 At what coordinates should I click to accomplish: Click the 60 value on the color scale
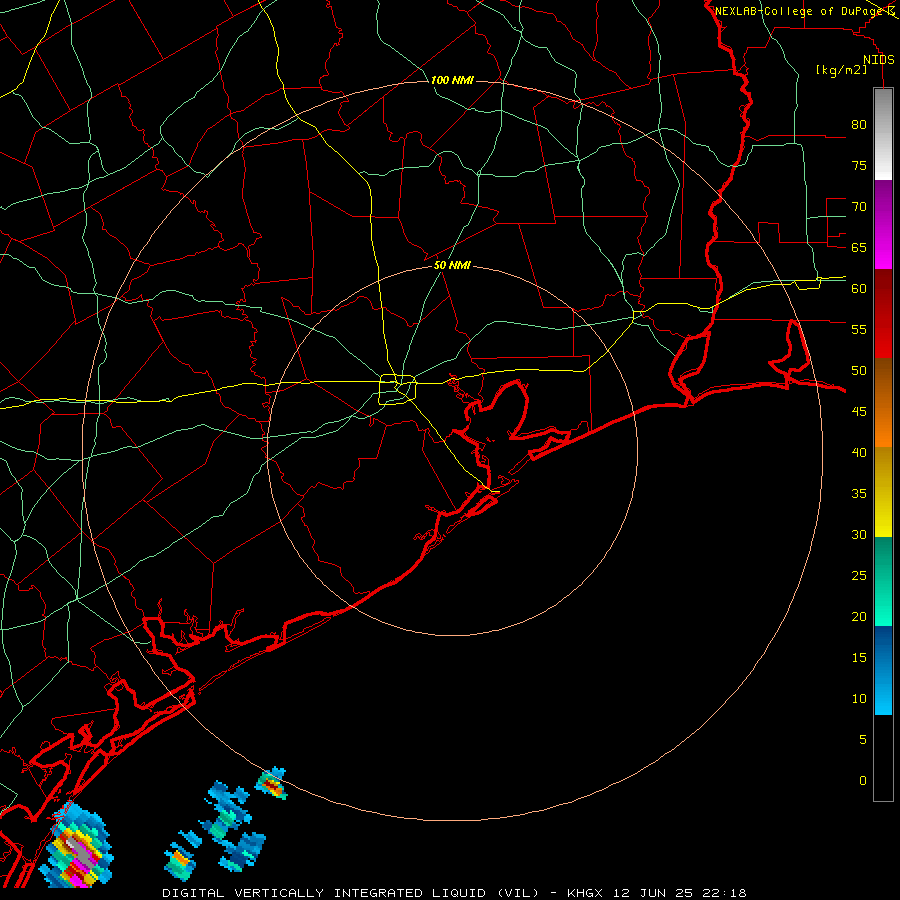pos(859,289)
